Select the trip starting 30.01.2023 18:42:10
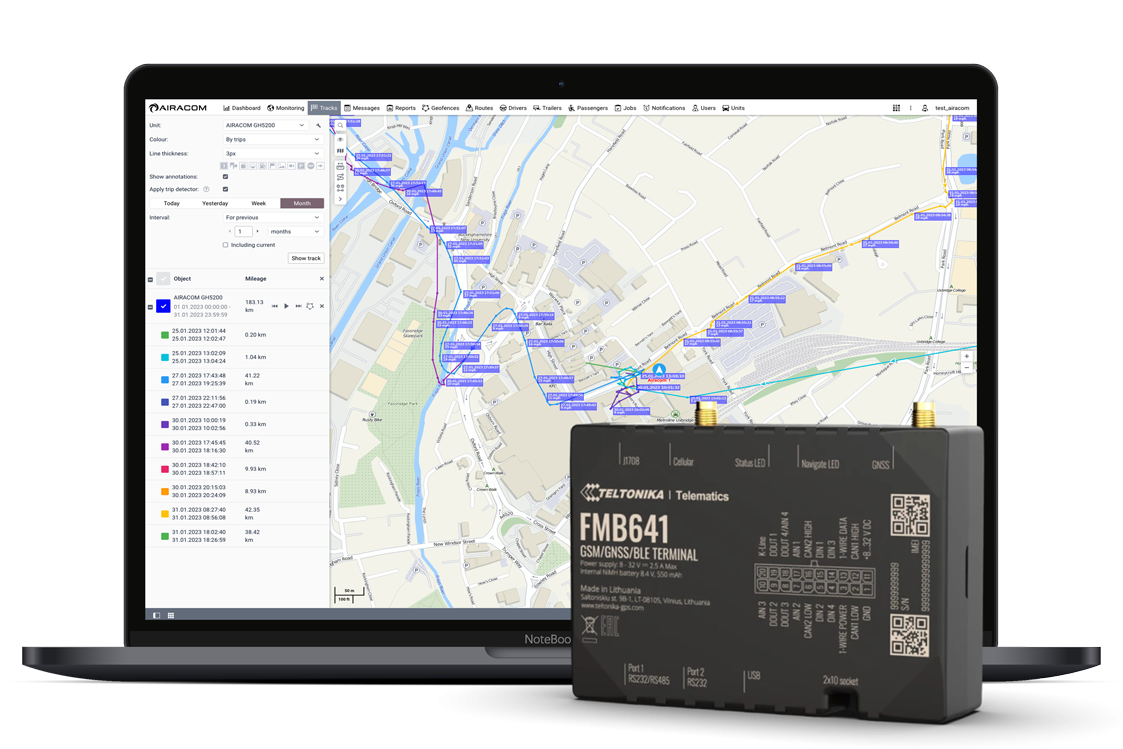Image resolution: width=1123 pixels, height=749 pixels. 237,469
